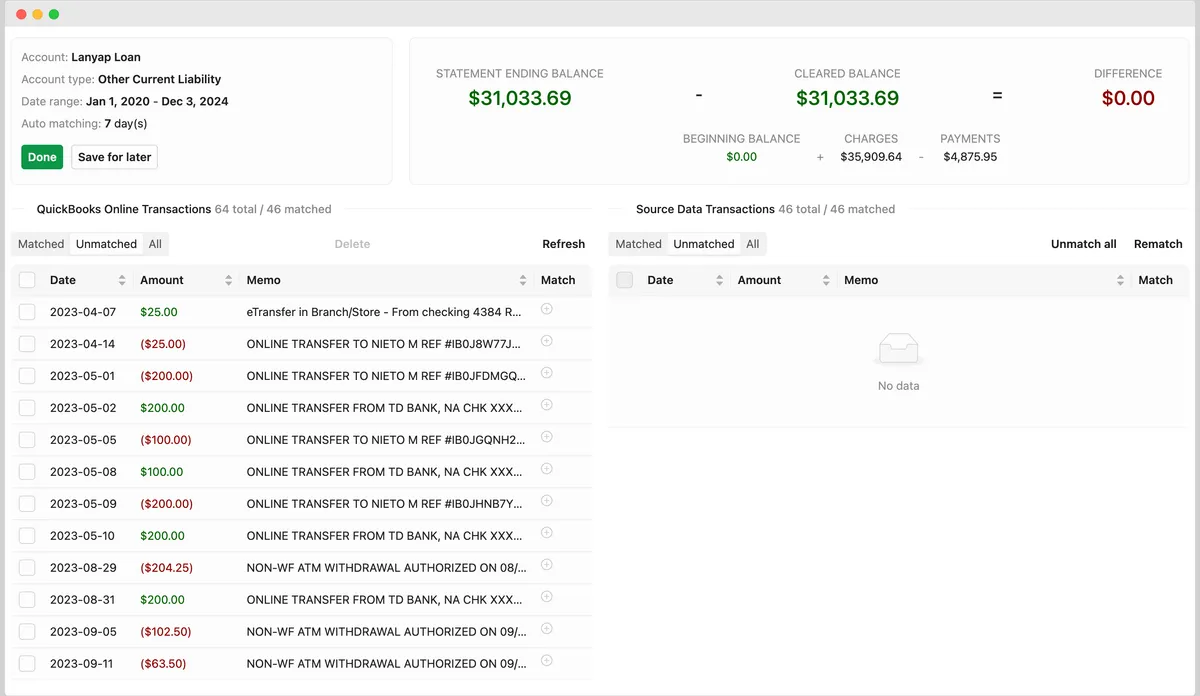
Task: Switch QuickBooks list to Matched tab
Action: pyautogui.click(x=41, y=244)
